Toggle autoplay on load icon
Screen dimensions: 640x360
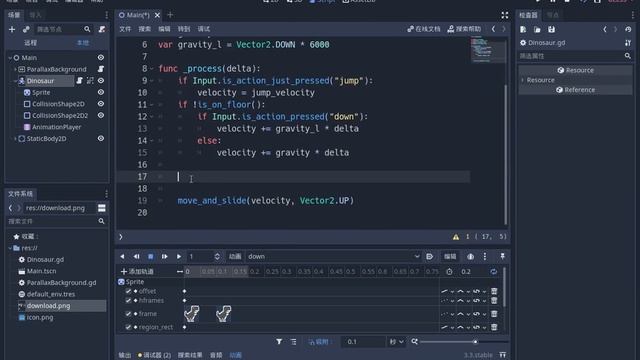pyautogui.click(x=429, y=256)
